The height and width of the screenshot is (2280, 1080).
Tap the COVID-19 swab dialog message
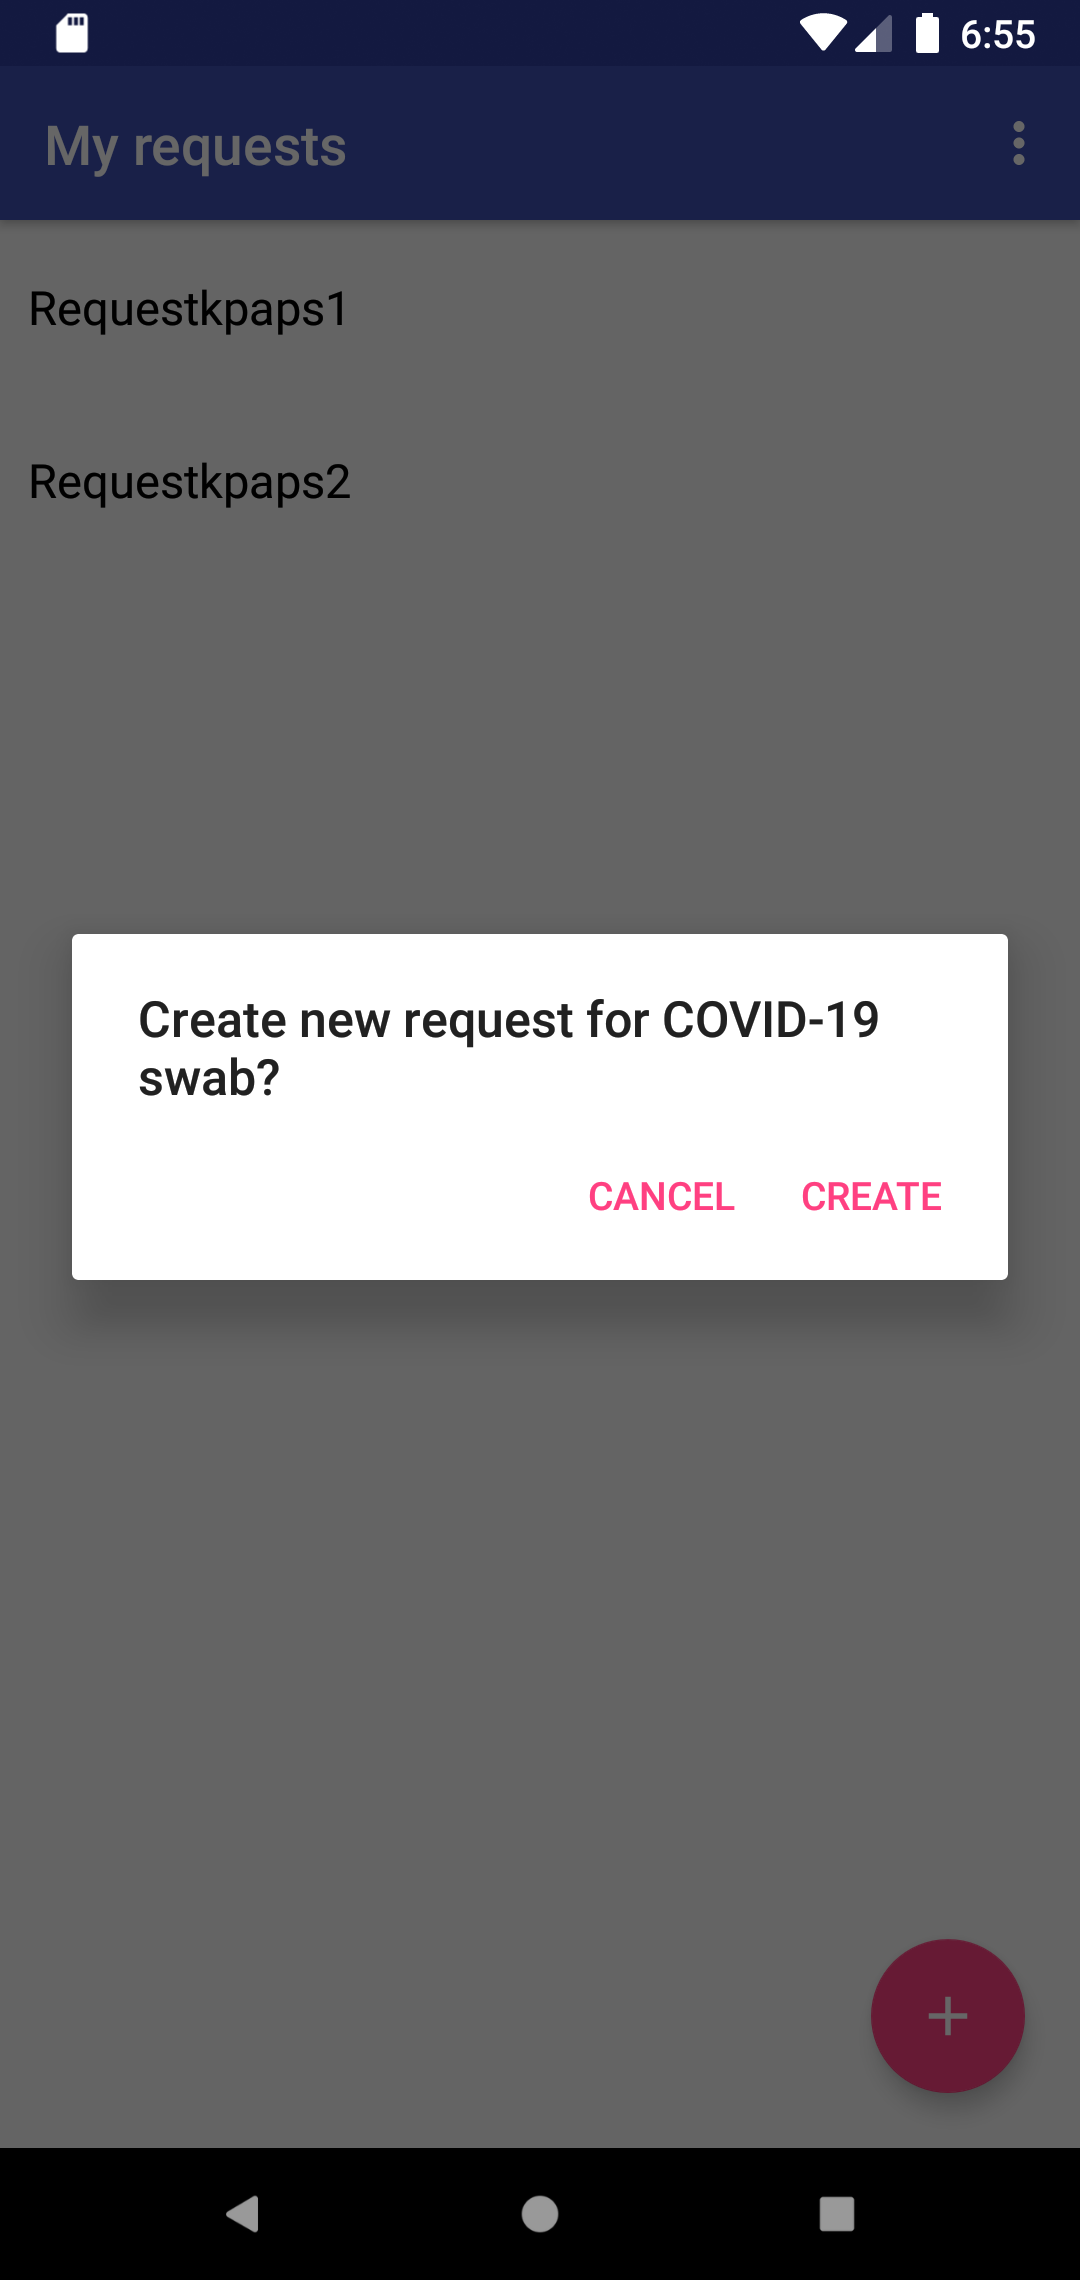point(508,1048)
